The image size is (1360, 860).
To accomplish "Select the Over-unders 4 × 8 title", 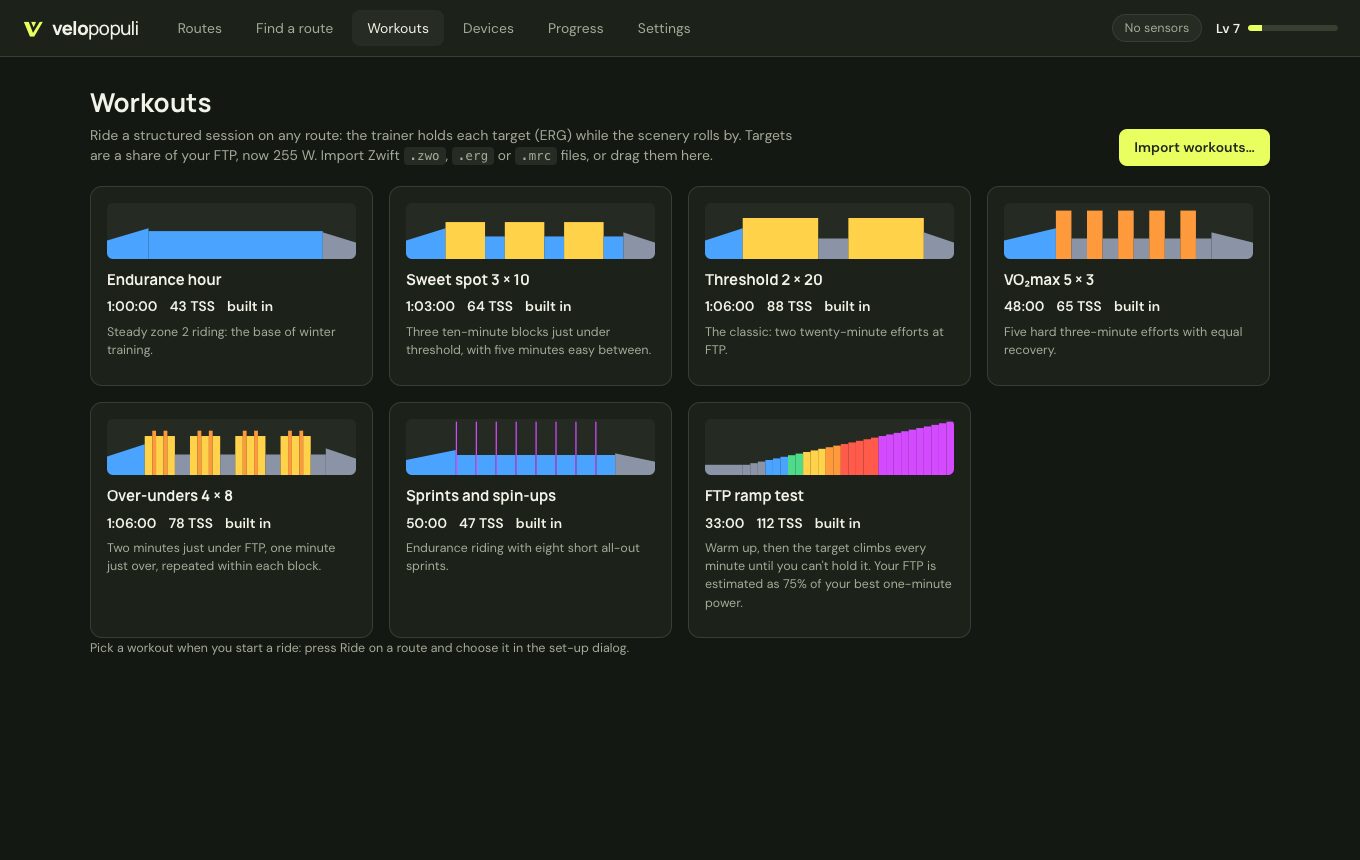I will 170,496.
